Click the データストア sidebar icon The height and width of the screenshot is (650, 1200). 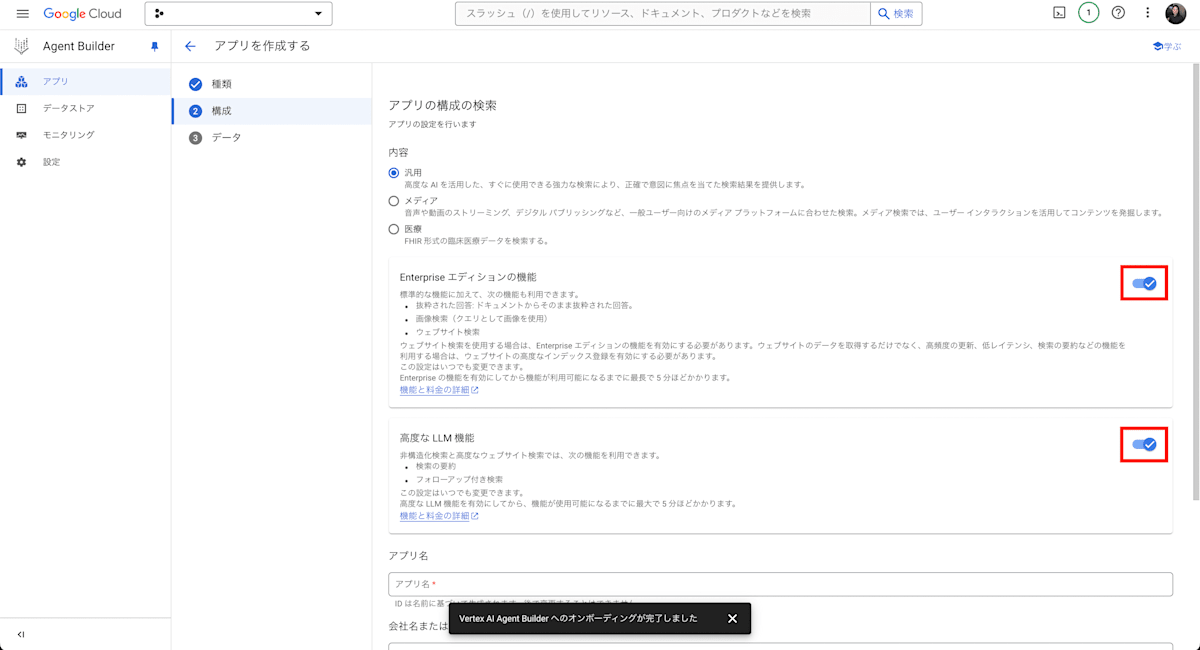(22, 108)
